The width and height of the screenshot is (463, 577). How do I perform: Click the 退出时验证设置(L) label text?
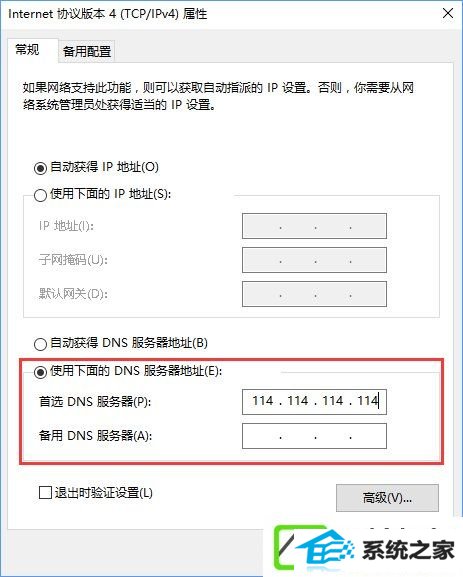pyautogui.click(x=103, y=493)
